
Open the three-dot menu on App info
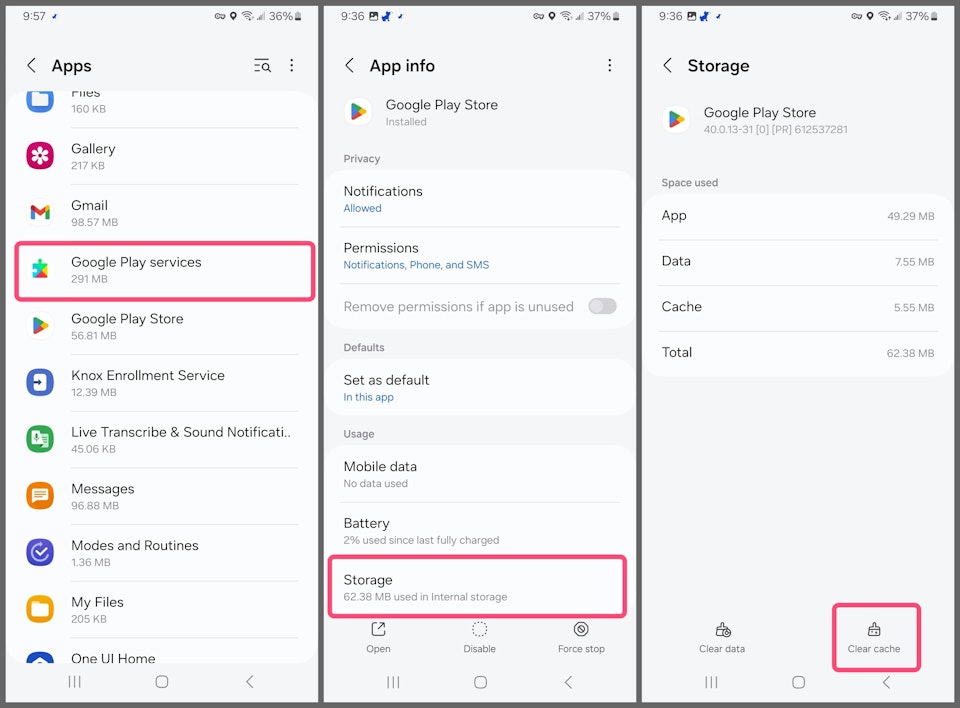(x=609, y=66)
